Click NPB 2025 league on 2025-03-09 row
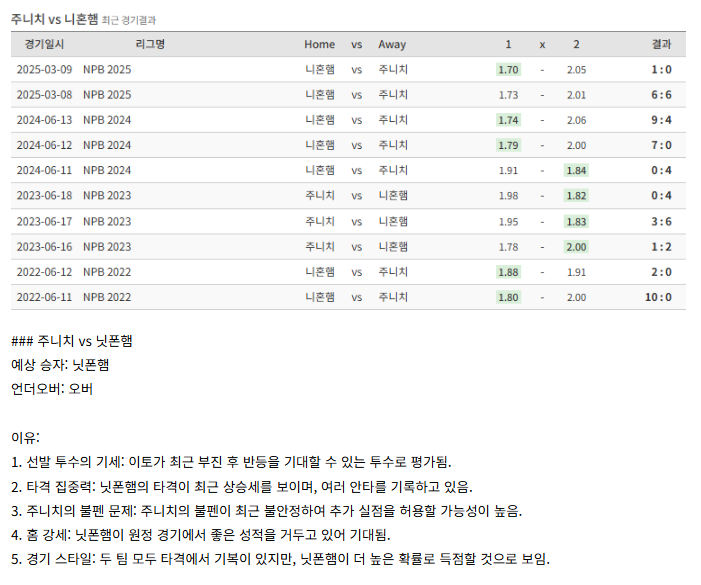Viewport: 701px width, 585px height. click(x=107, y=70)
